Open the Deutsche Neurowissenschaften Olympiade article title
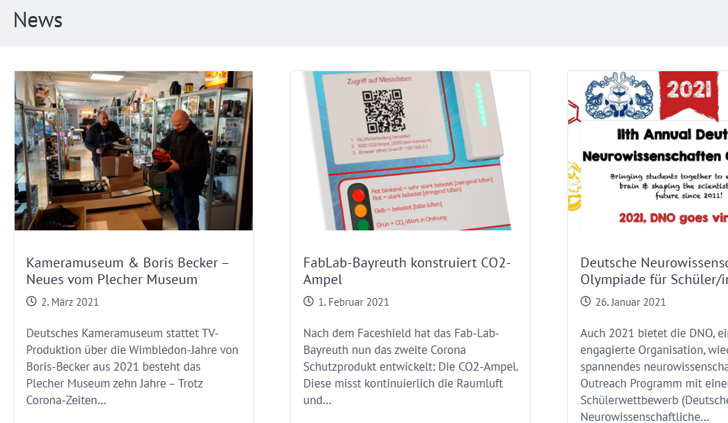The width and height of the screenshot is (728, 423). [x=654, y=271]
